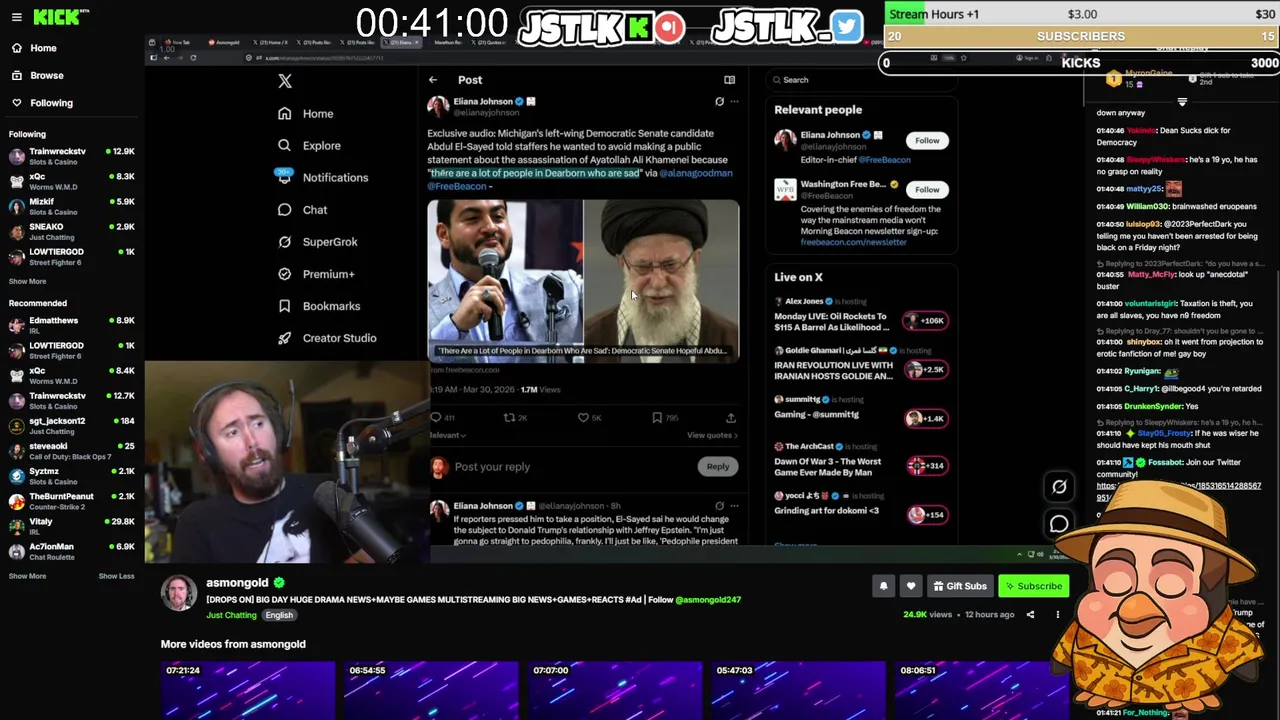1280x720 pixels.
Task: Open Relevant replies sort dropdown
Action: 447,435
